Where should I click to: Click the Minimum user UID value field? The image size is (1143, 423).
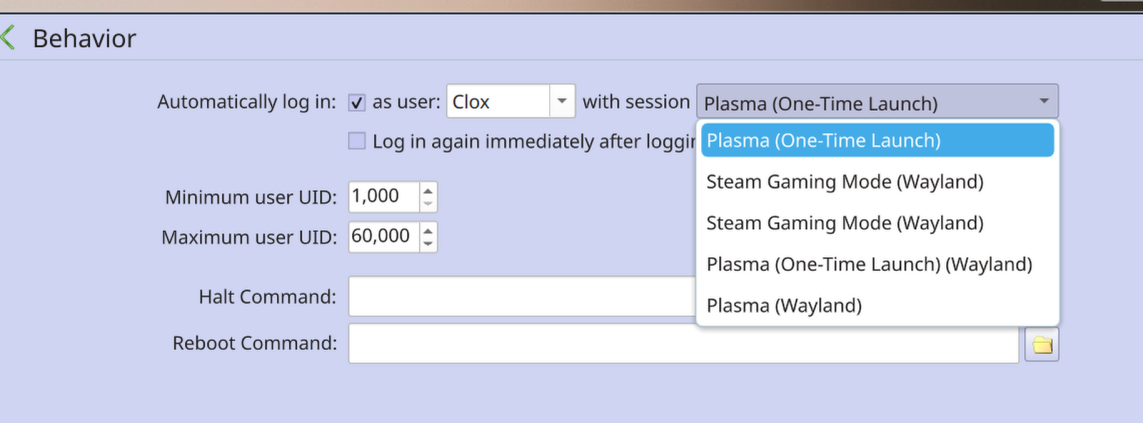click(x=383, y=197)
